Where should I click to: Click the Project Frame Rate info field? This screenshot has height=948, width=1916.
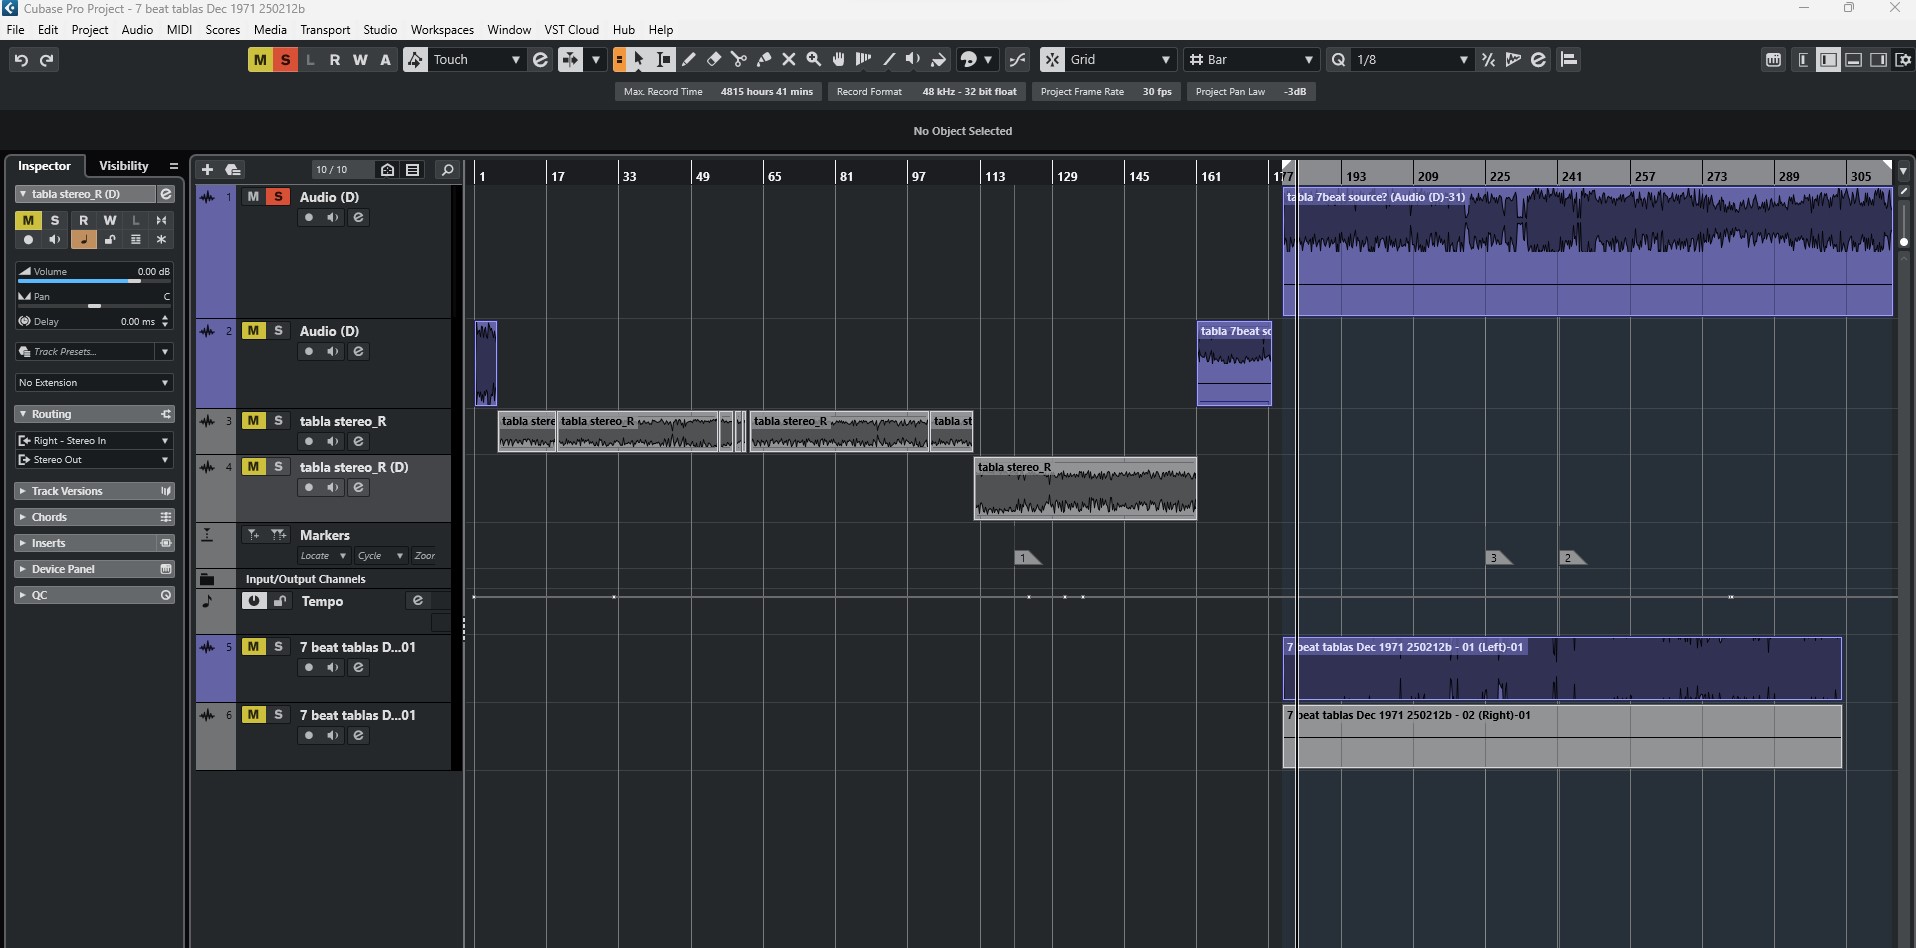1106,92
